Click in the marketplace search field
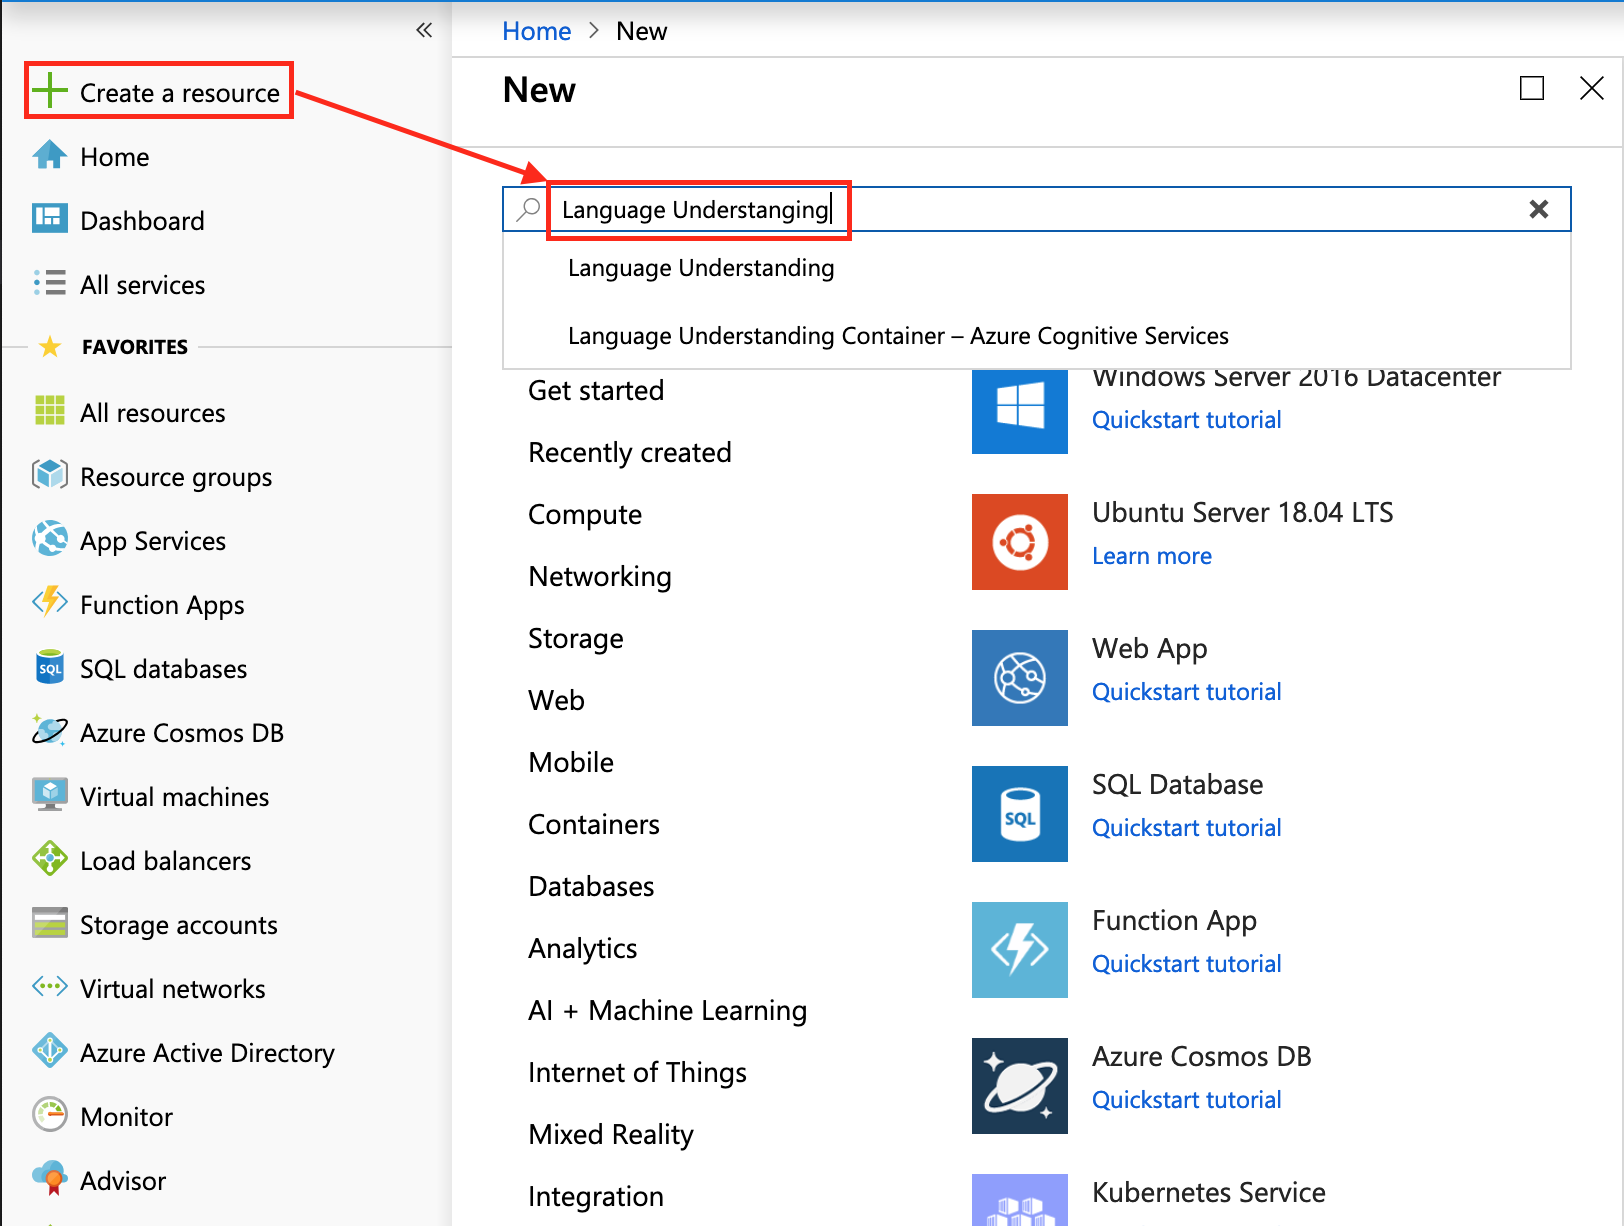The image size is (1624, 1226). pos(1037,209)
